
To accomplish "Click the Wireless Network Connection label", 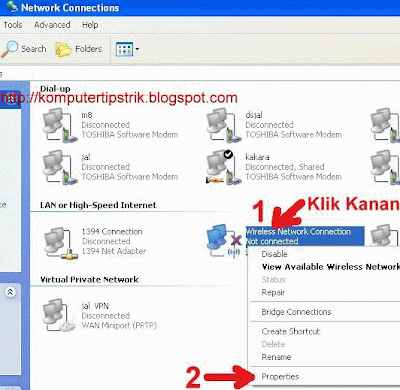I will [298, 231].
